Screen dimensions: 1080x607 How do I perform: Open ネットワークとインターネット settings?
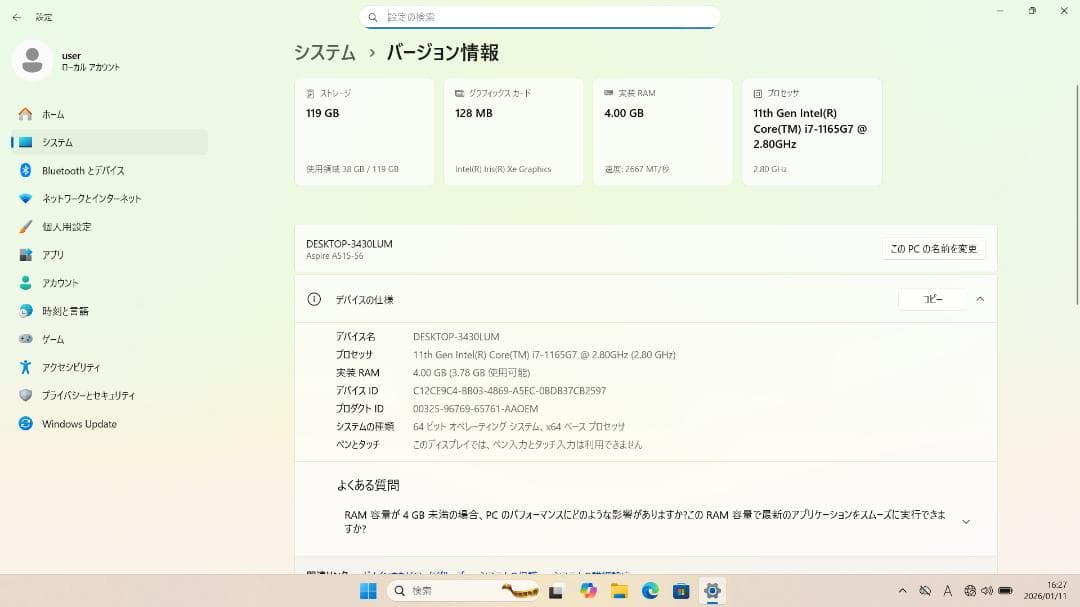(90, 198)
